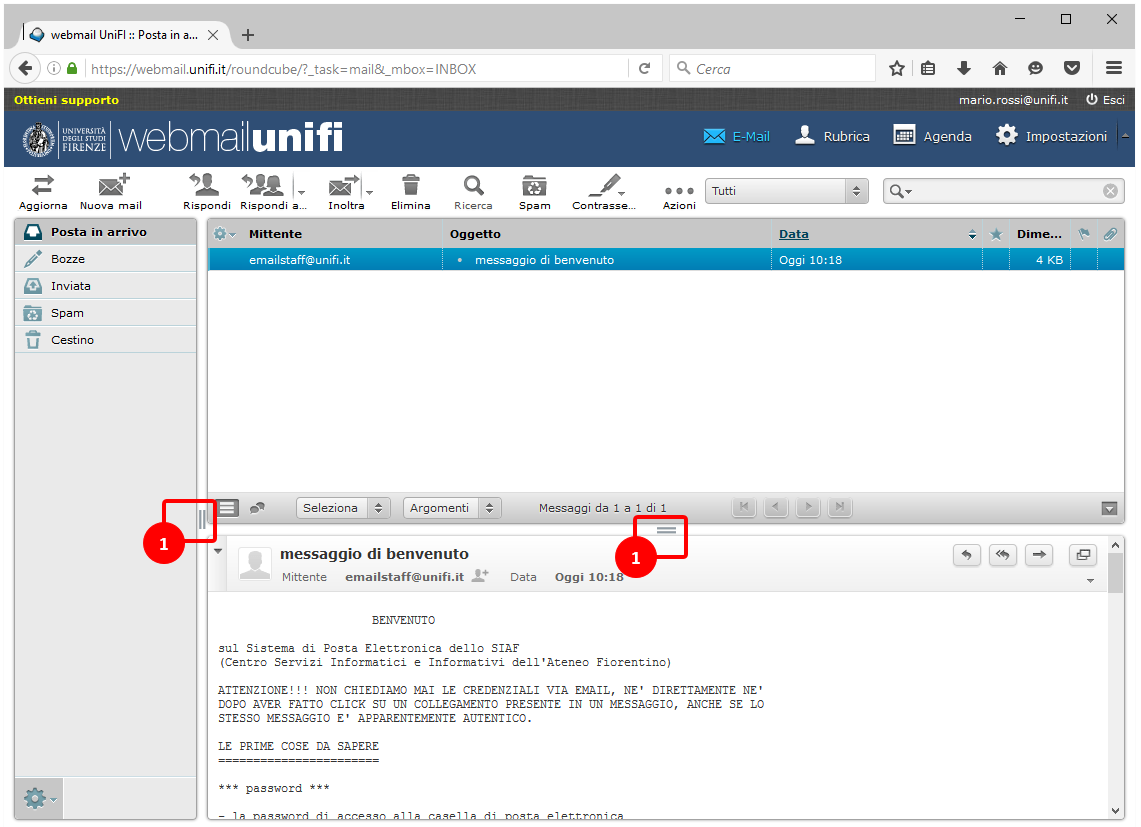Open message in new window icon
Image resolution: width=1141 pixels, height=827 pixels.
[x=1083, y=555]
